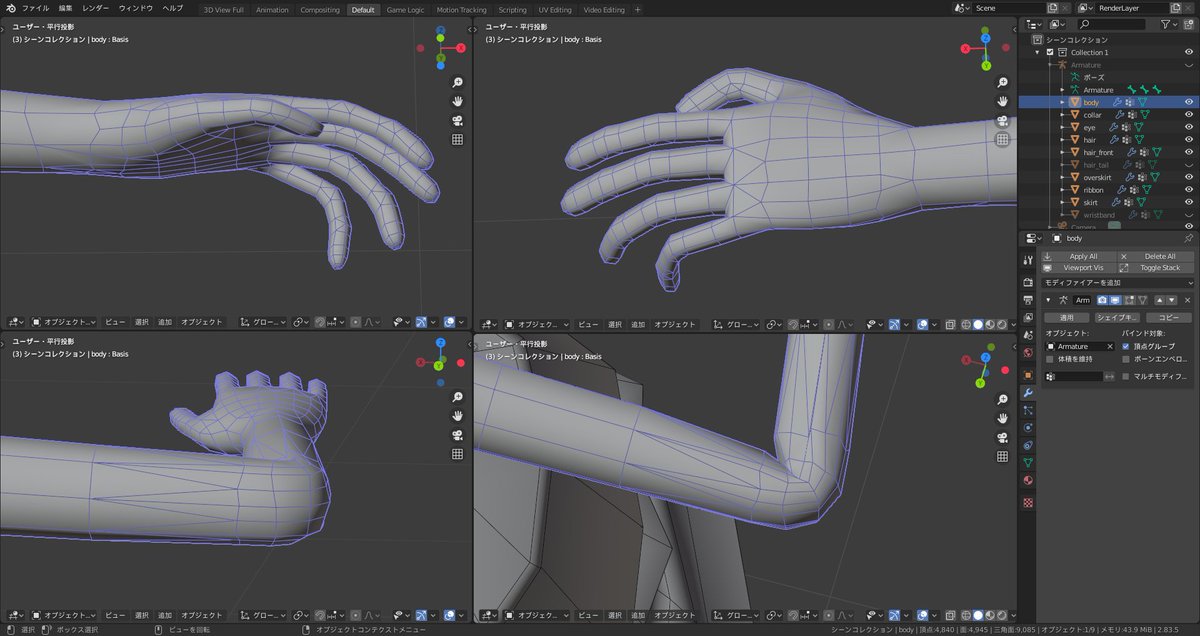This screenshot has width=1200, height=636.
Task: Open the ファイル menu
Action: (x=36, y=8)
